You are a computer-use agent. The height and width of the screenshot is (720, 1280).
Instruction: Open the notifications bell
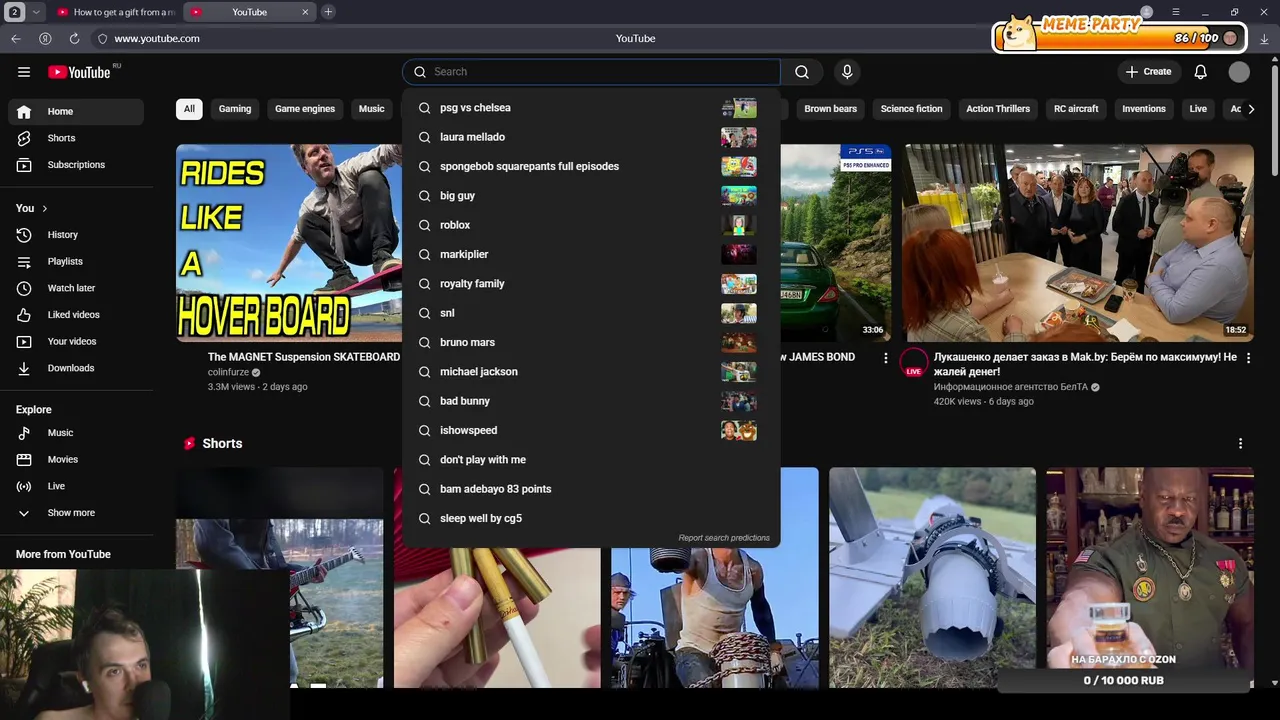click(x=1201, y=72)
